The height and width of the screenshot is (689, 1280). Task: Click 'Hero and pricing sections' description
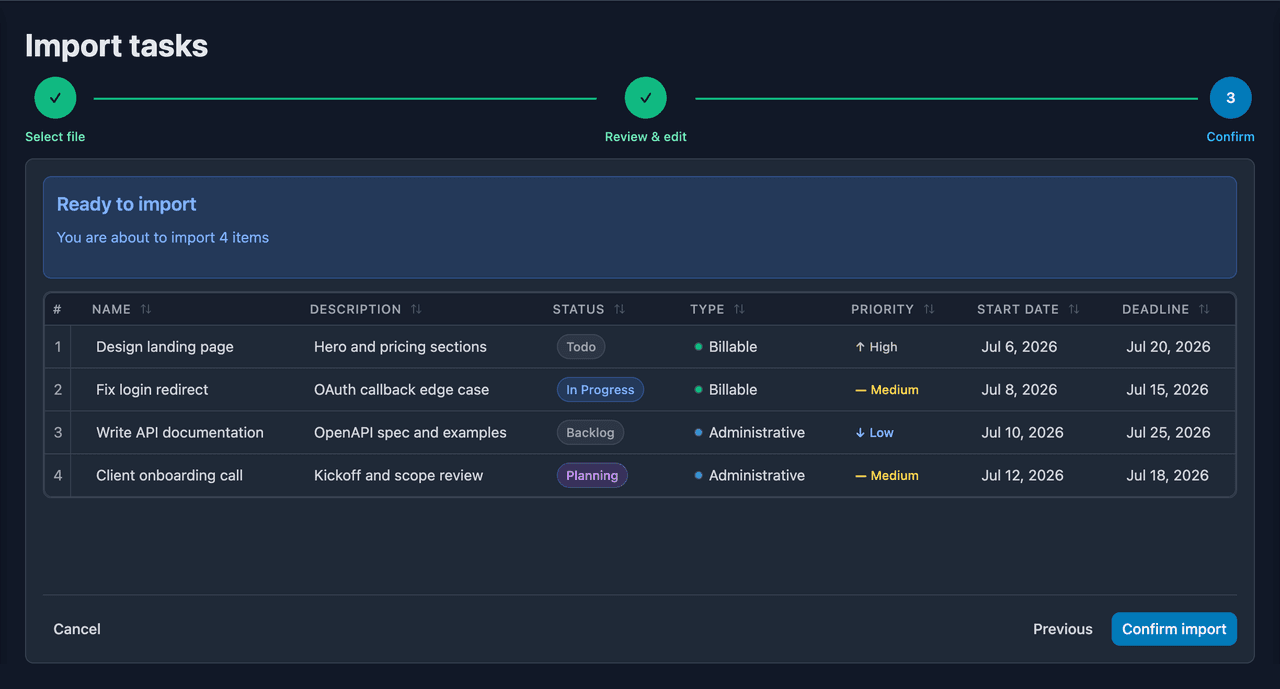click(x=400, y=347)
